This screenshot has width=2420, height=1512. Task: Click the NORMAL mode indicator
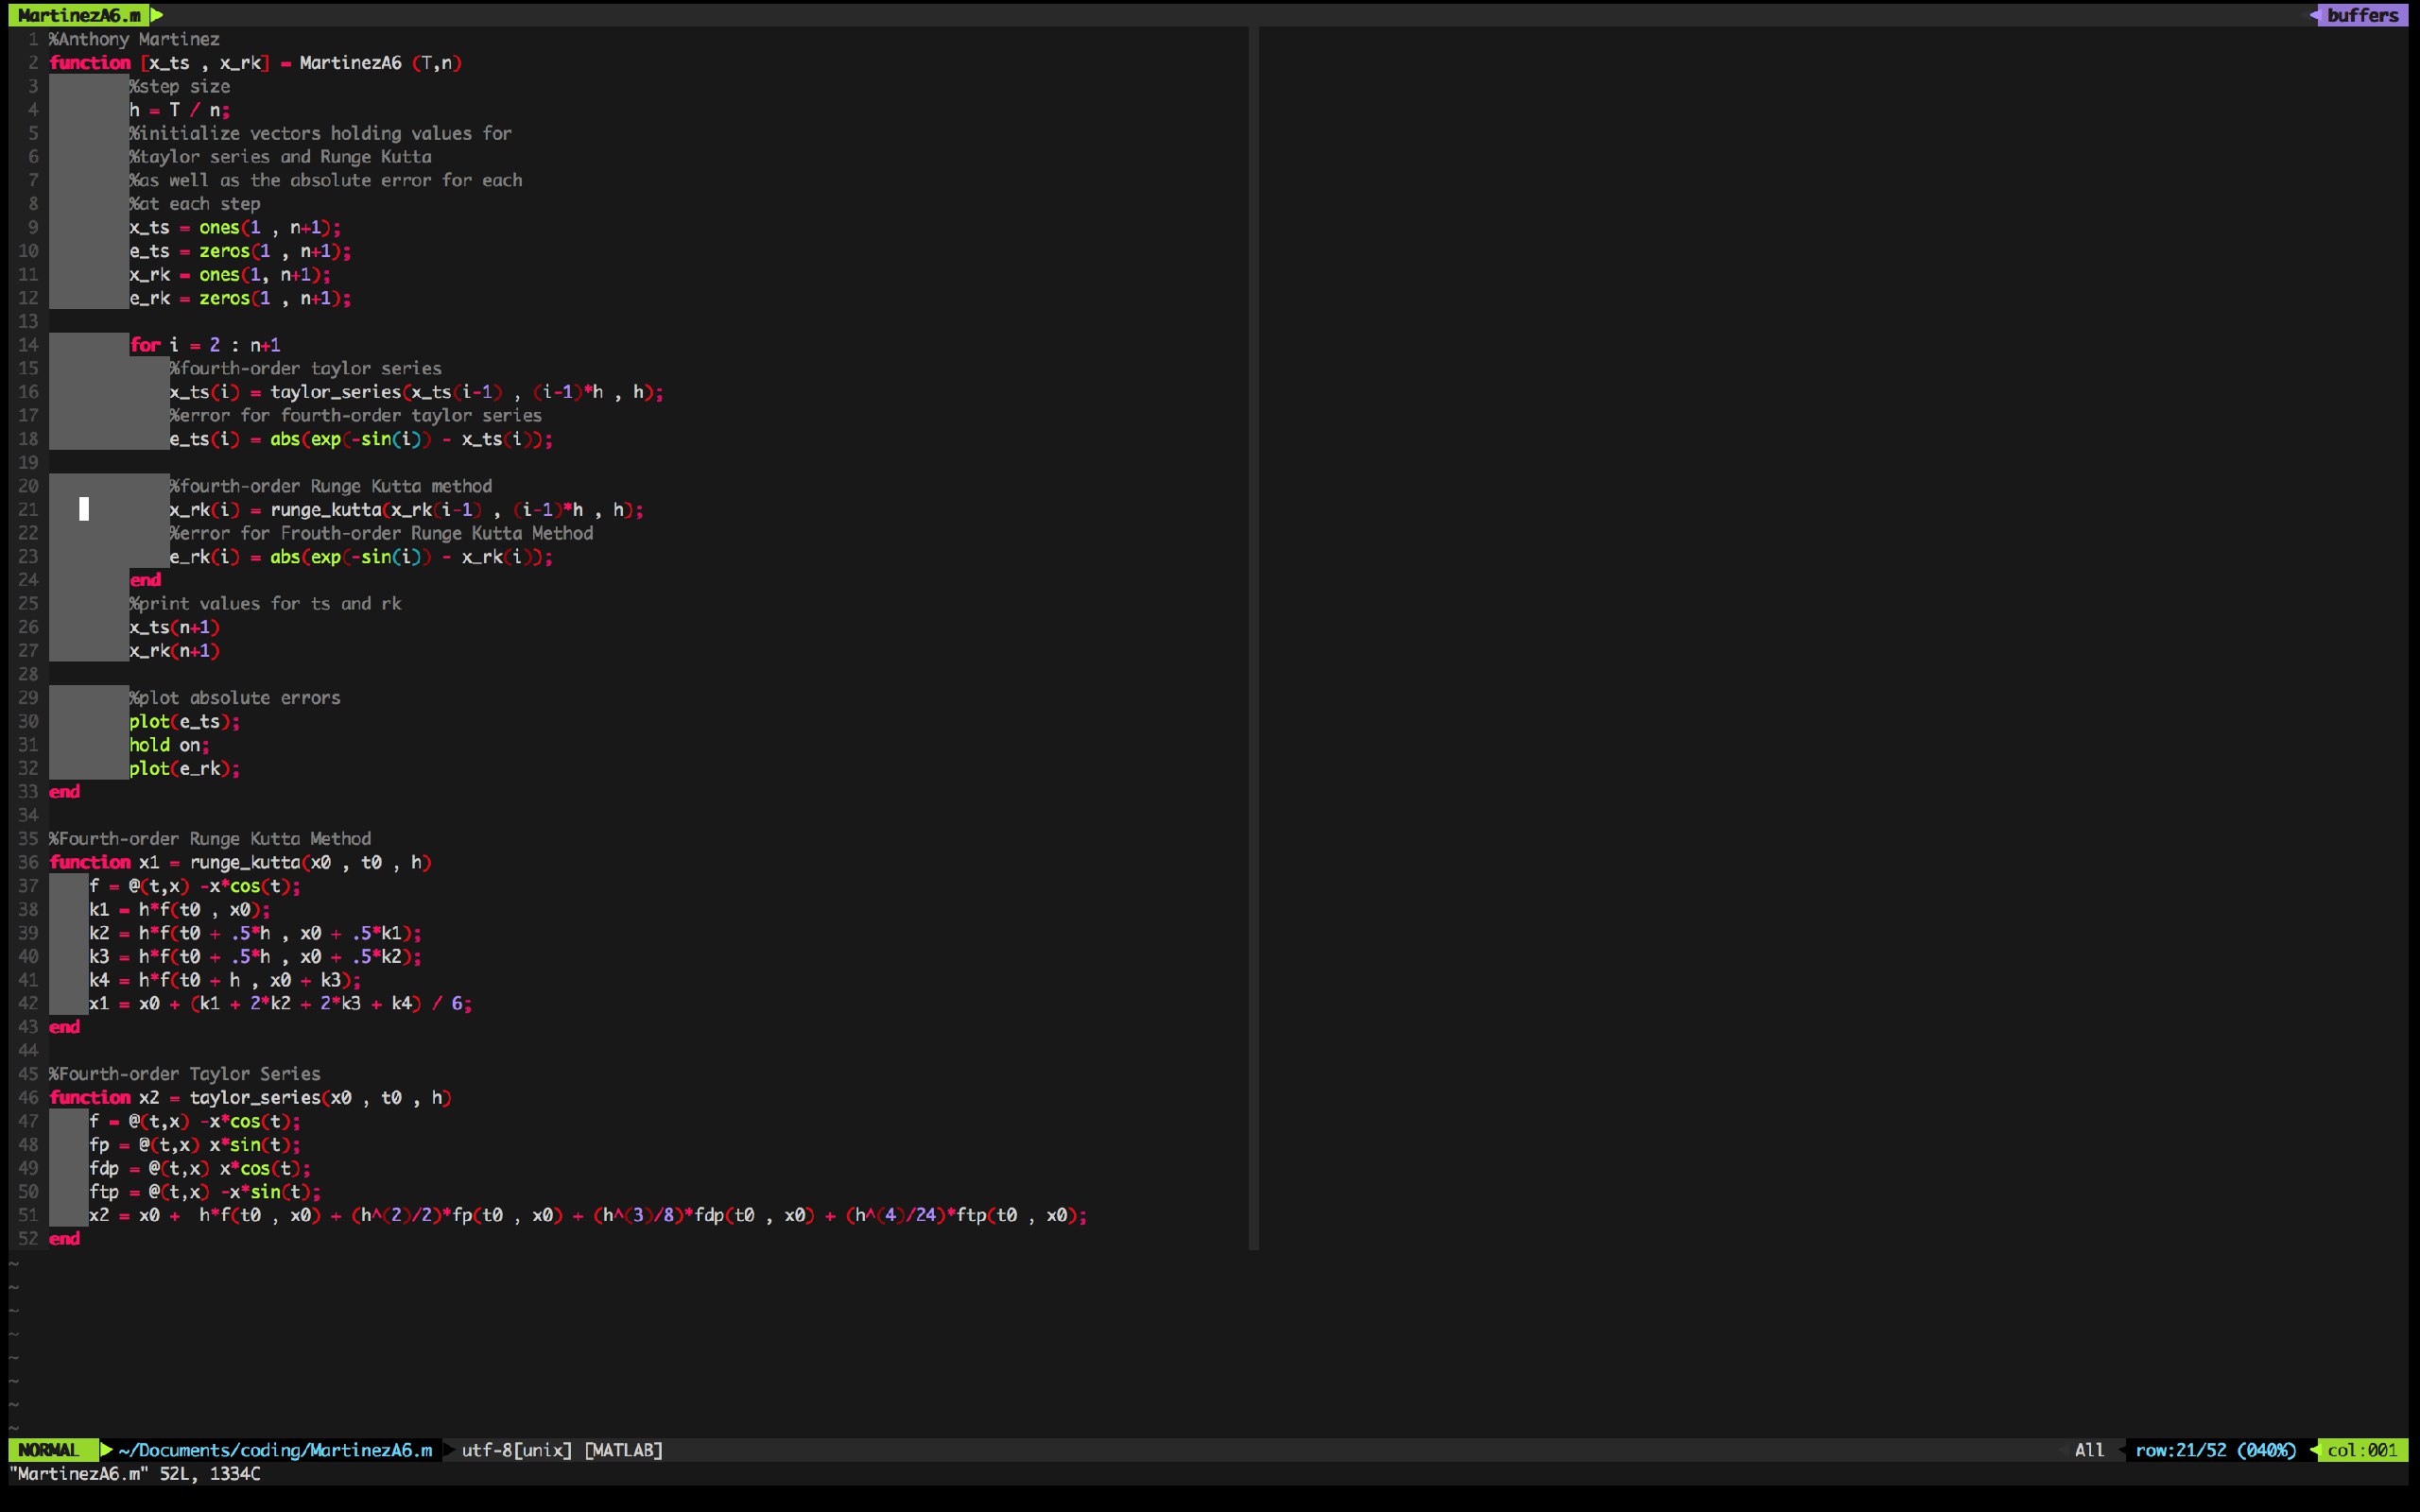[x=48, y=1450]
